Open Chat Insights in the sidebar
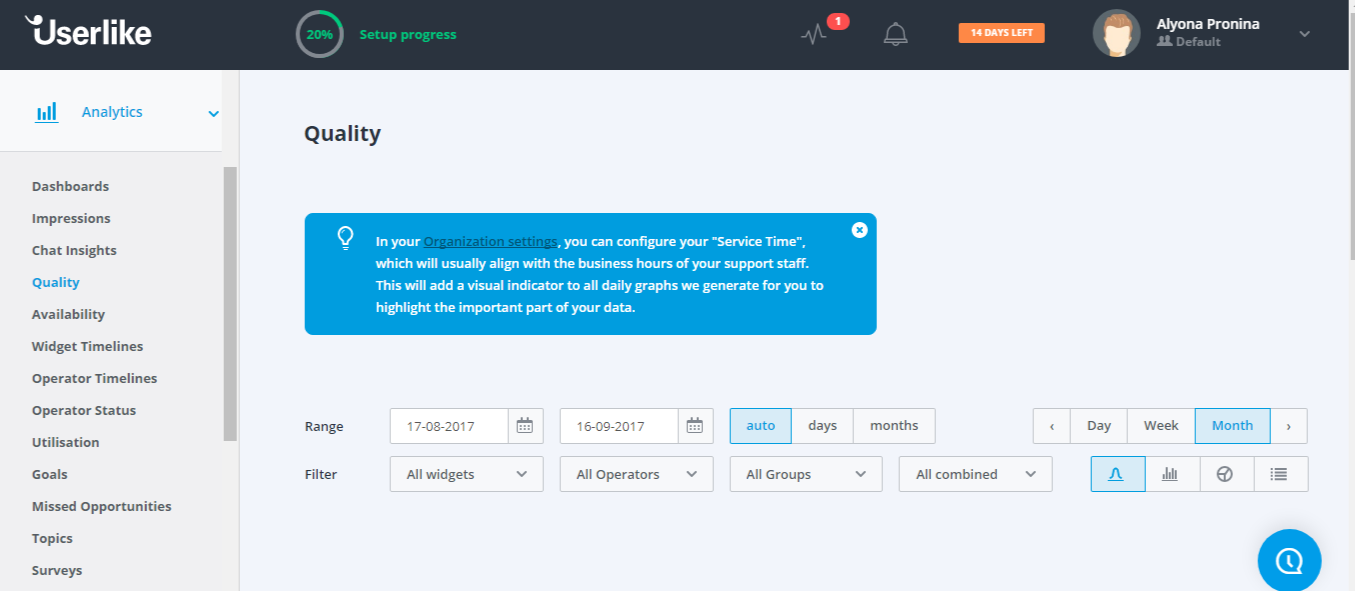 point(74,251)
